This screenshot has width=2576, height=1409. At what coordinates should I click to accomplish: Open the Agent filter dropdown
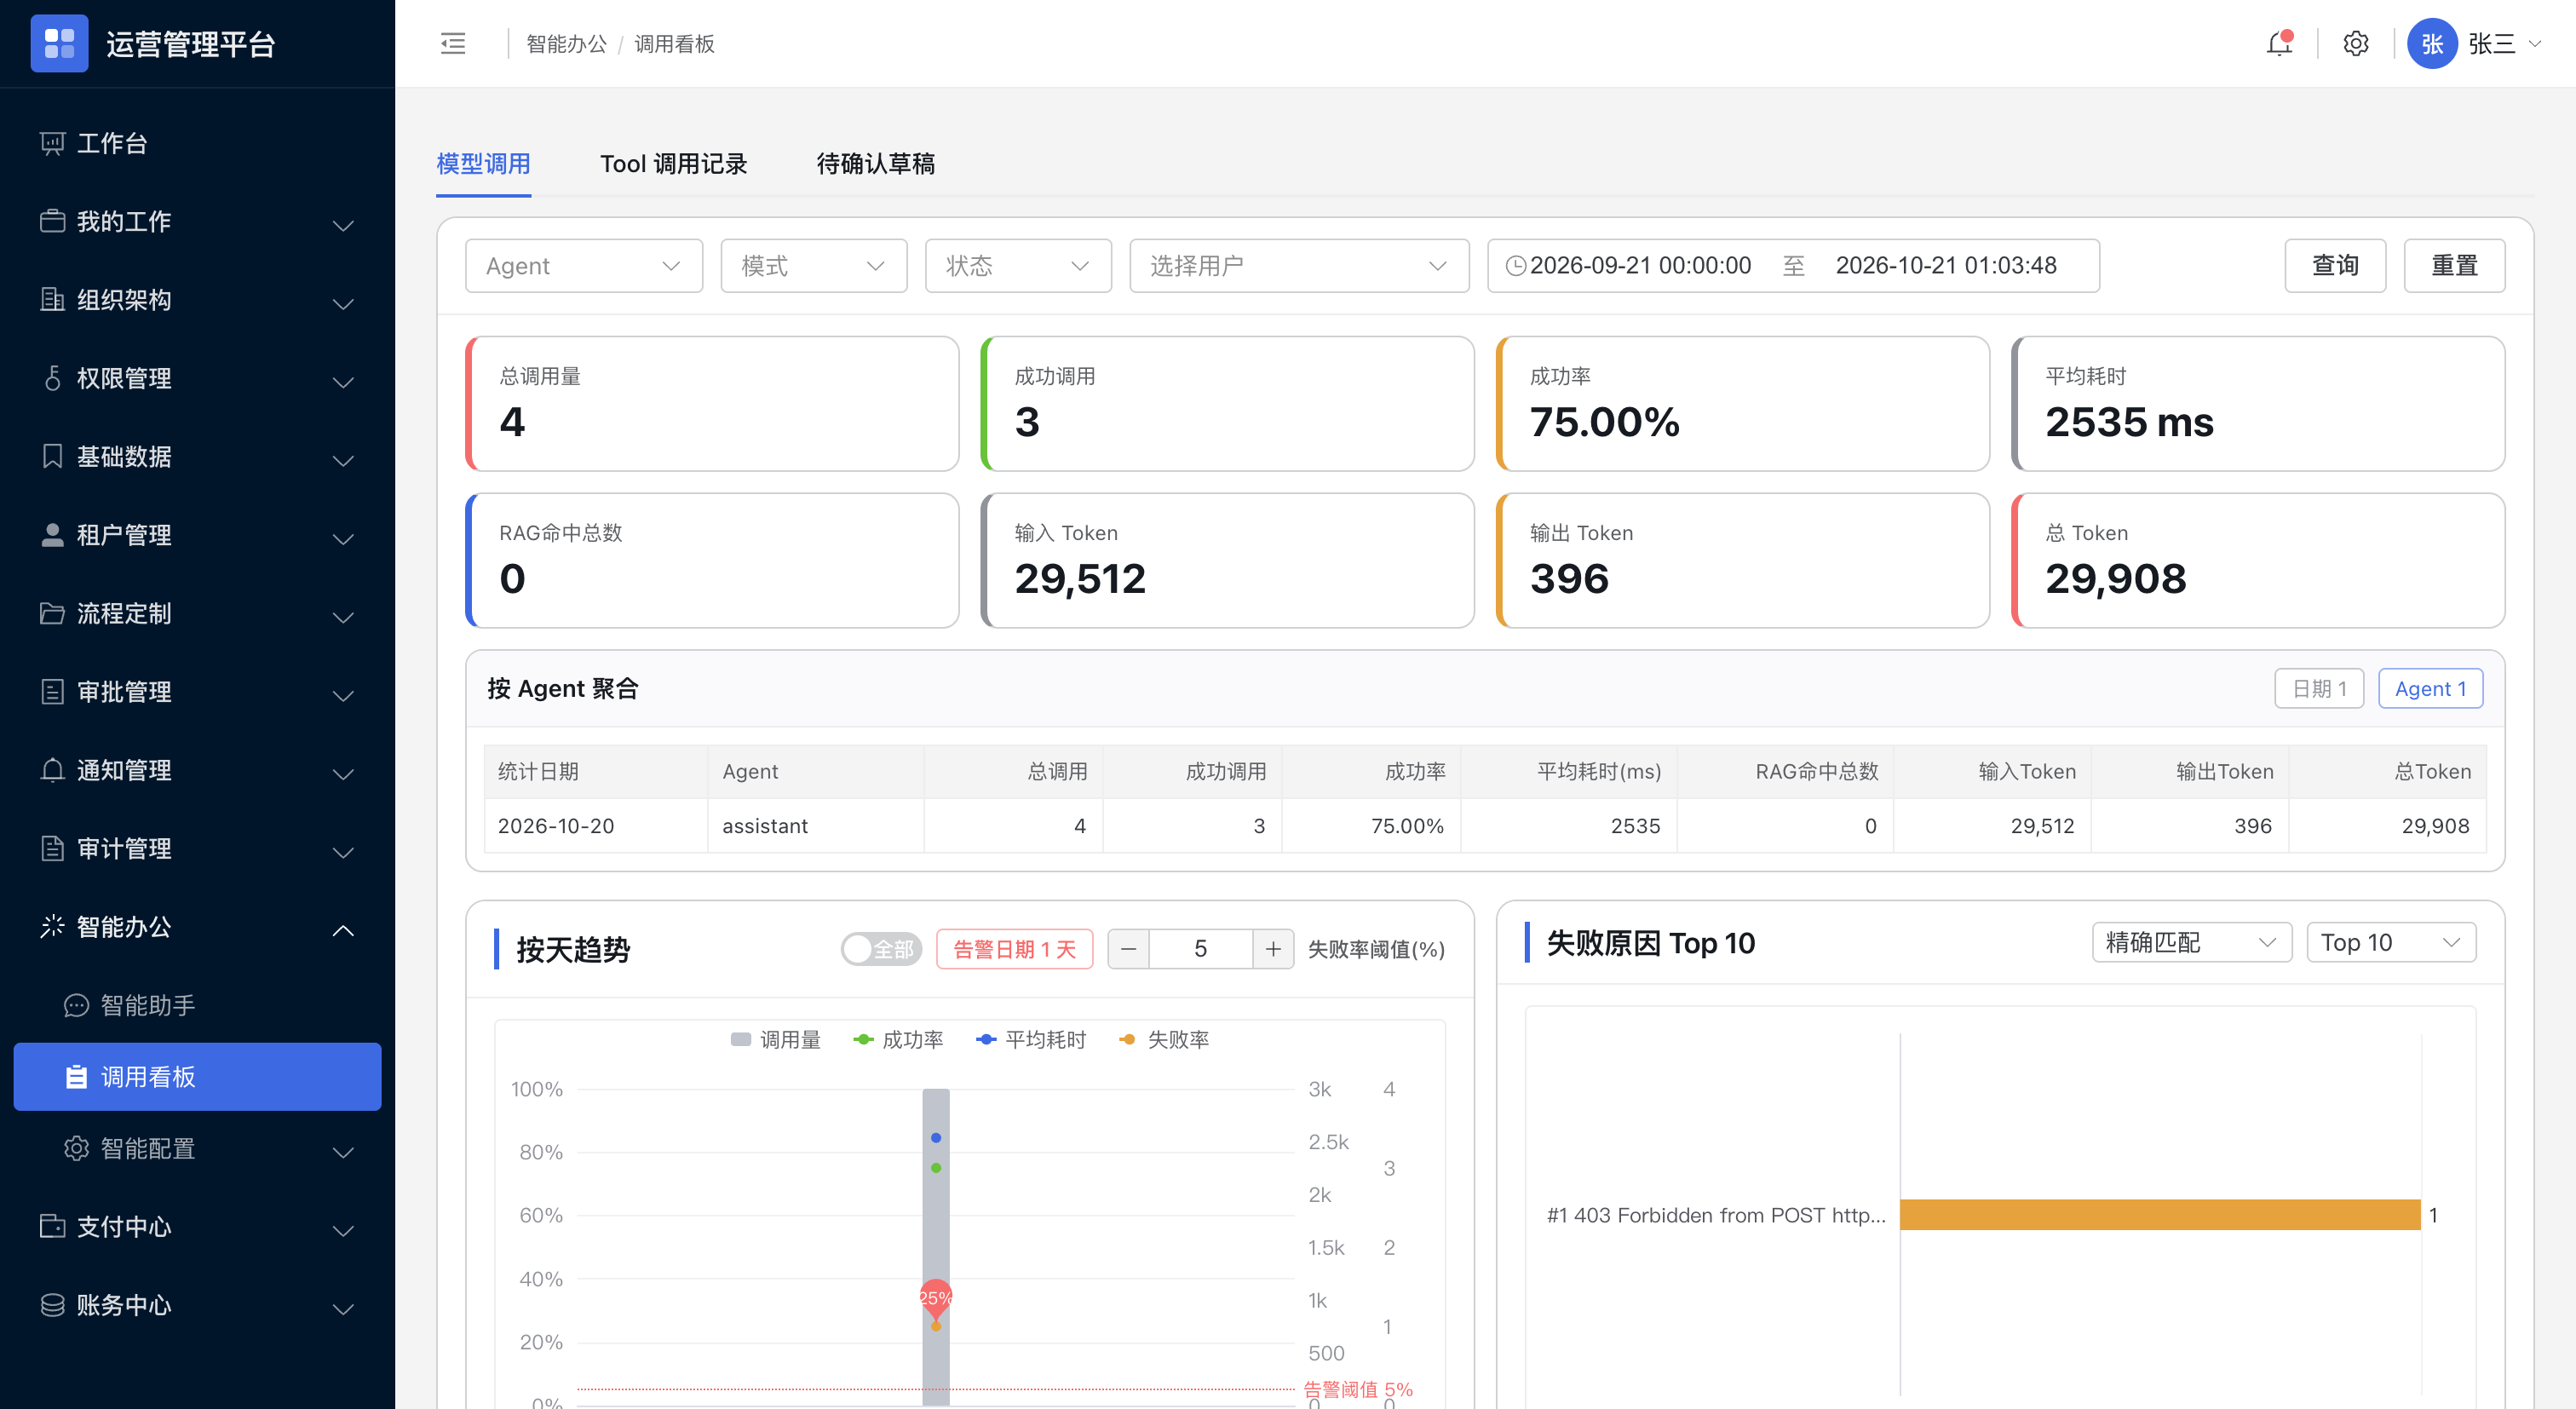click(584, 265)
